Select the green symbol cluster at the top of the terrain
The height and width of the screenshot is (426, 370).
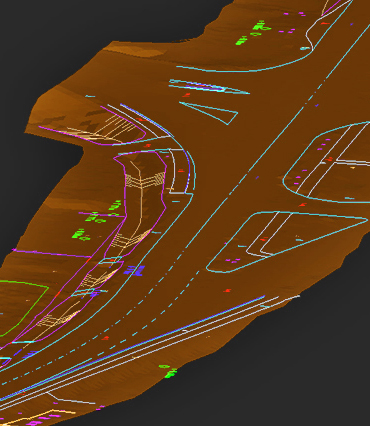(254, 32)
